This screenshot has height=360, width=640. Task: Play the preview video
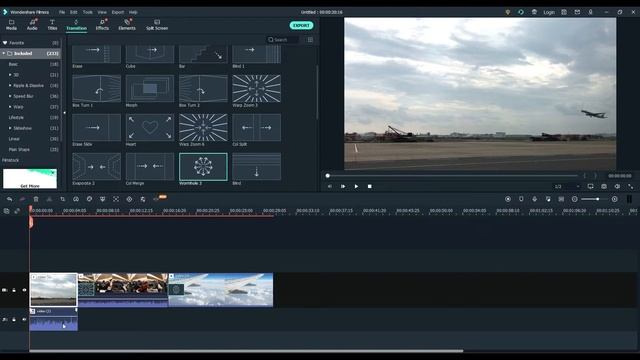tap(356, 187)
